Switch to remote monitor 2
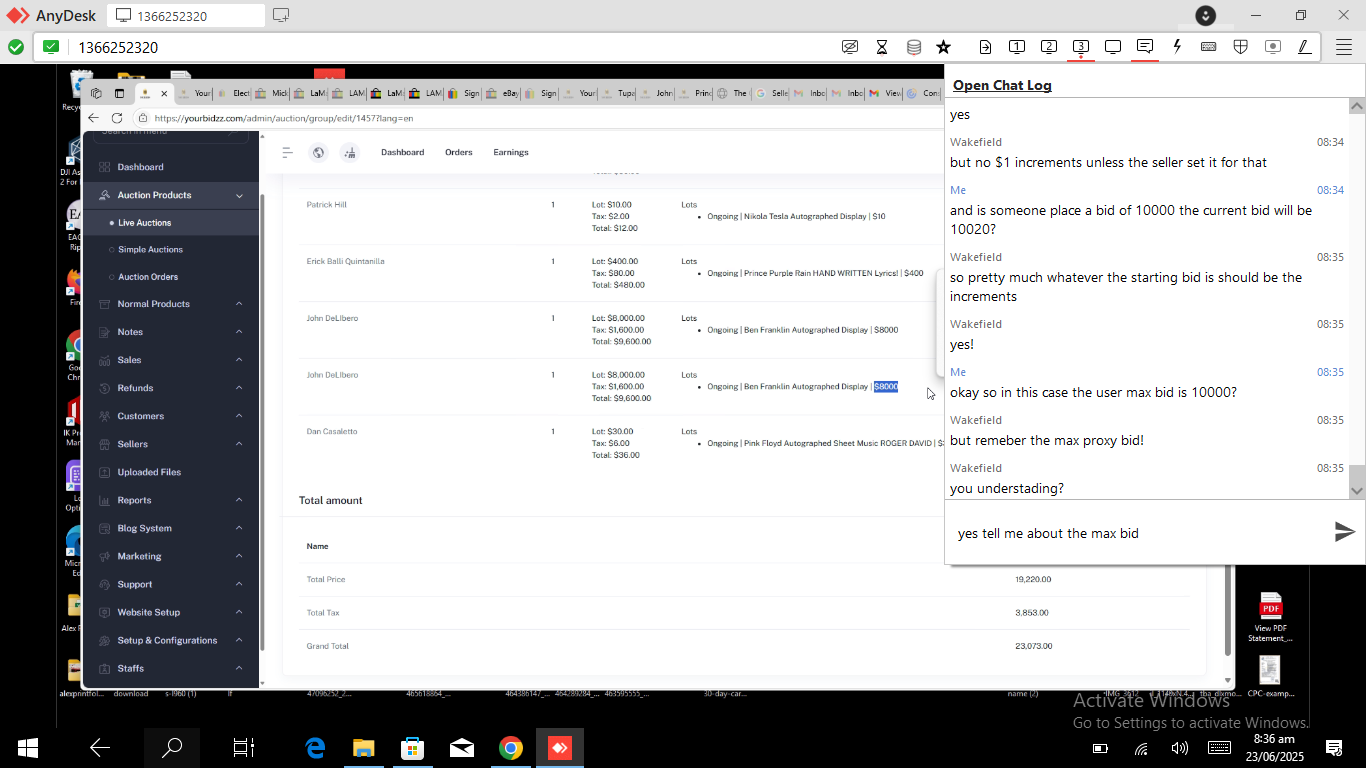This screenshot has height=768, width=1366. (x=1049, y=47)
